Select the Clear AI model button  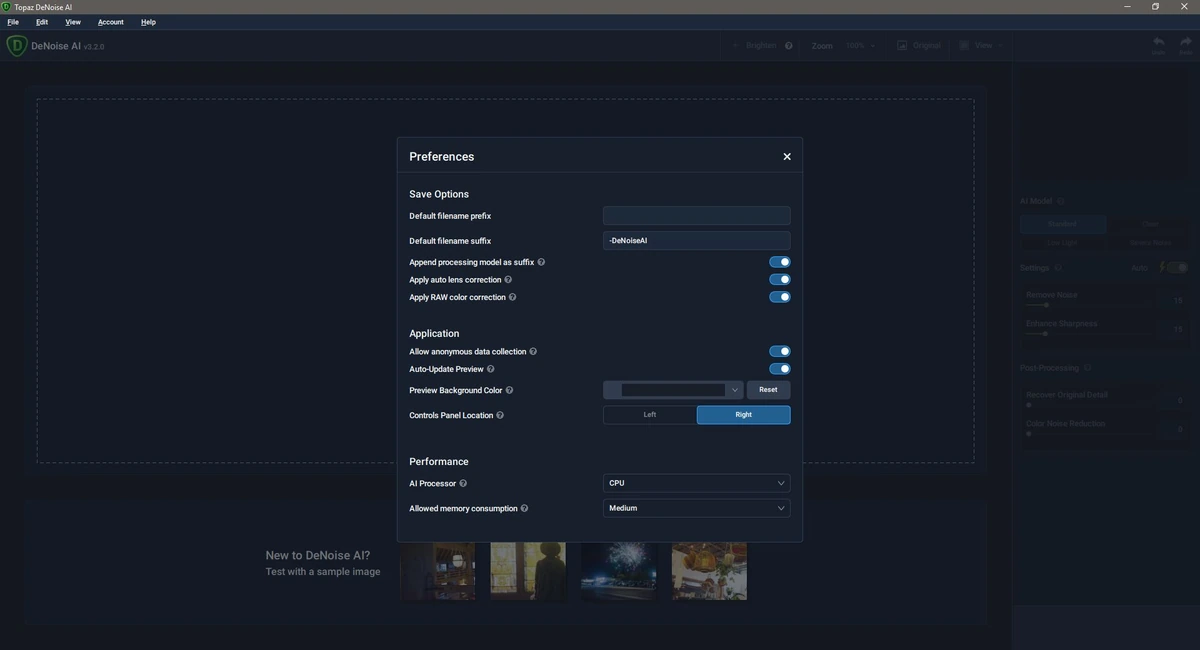pos(1150,224)
